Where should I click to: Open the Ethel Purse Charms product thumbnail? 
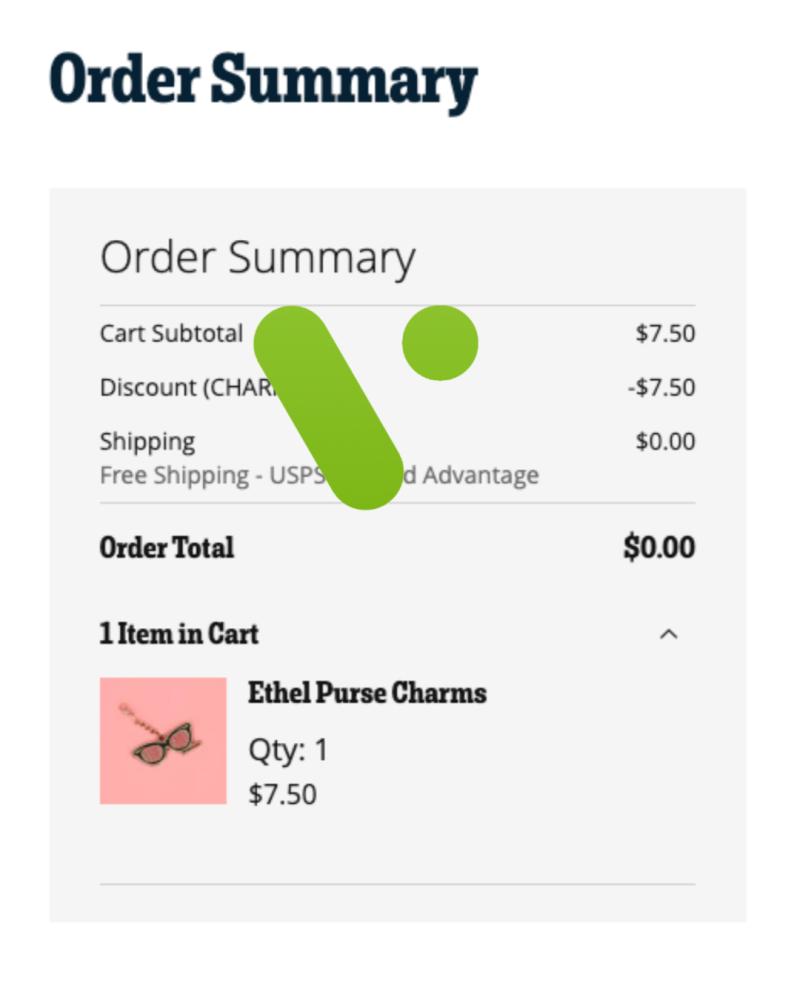pyautogui.click(x=163, y=740)
